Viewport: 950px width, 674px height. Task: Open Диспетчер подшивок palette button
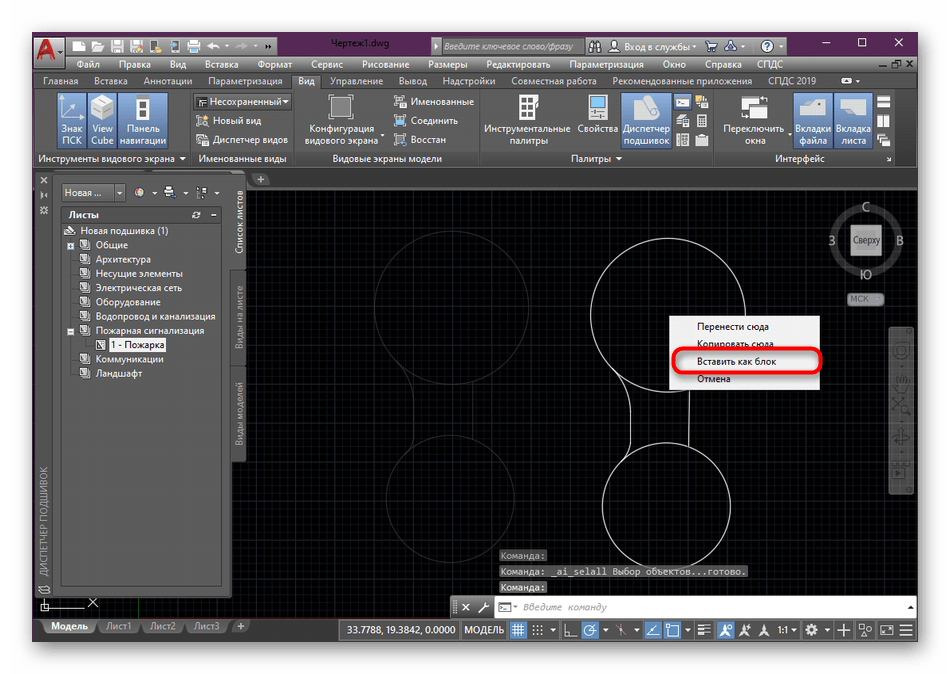click(x=645, y=120)
